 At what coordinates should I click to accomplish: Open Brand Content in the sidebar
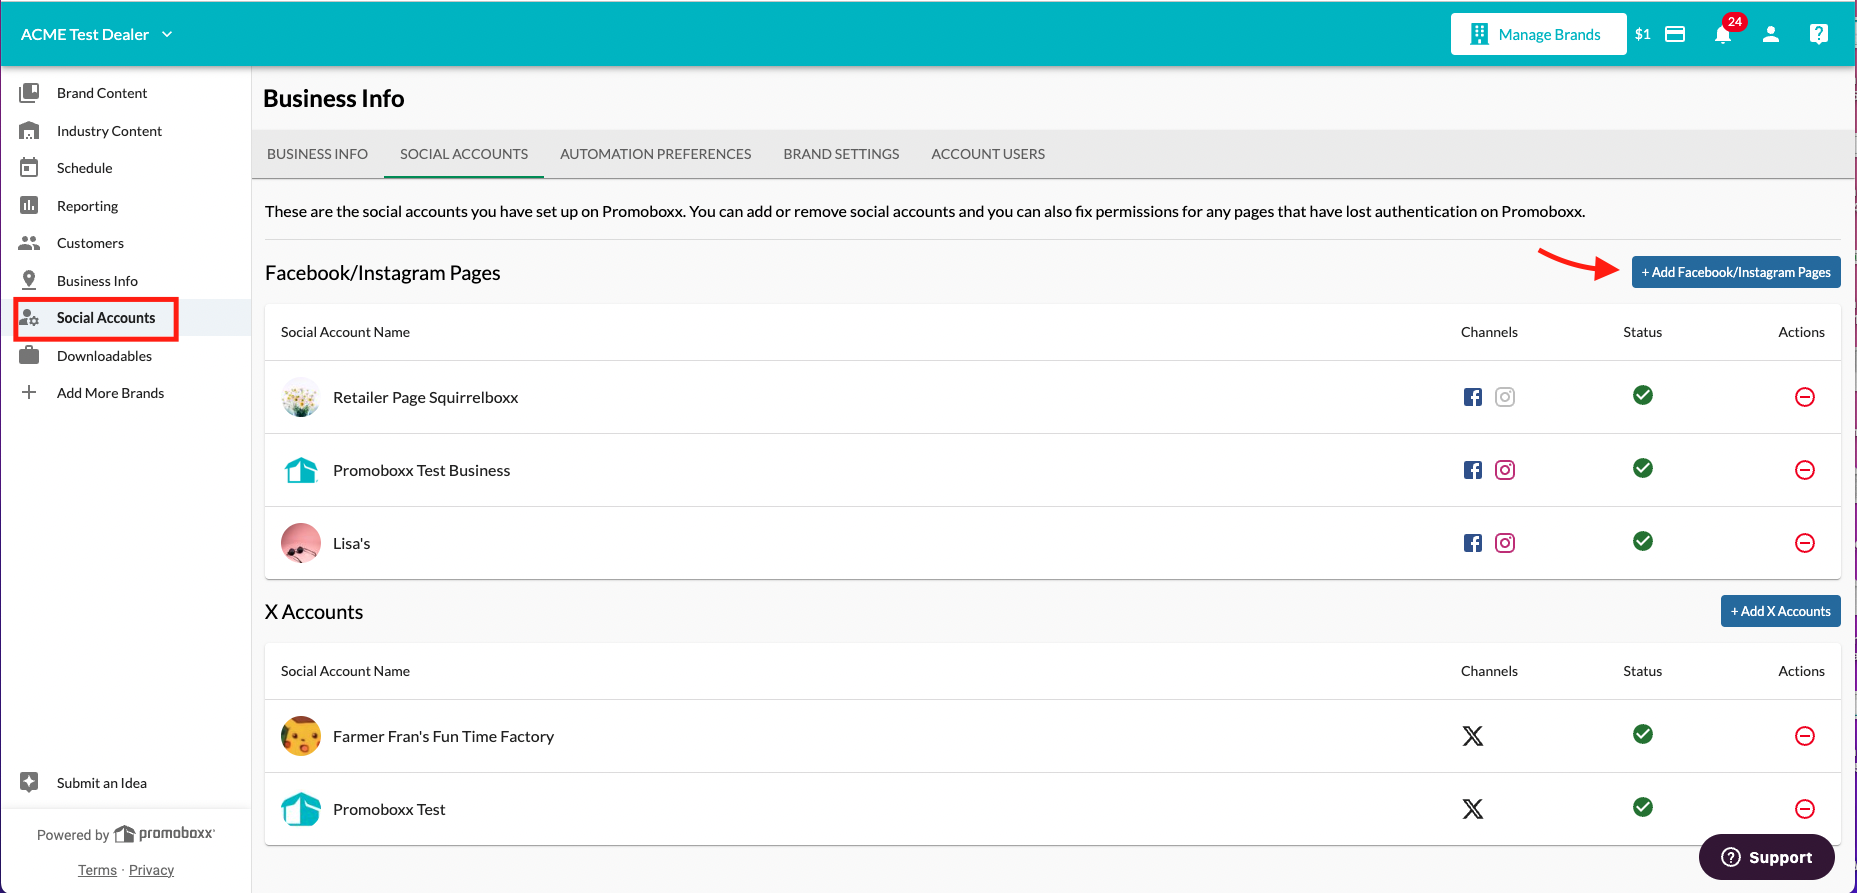[102, 93]
